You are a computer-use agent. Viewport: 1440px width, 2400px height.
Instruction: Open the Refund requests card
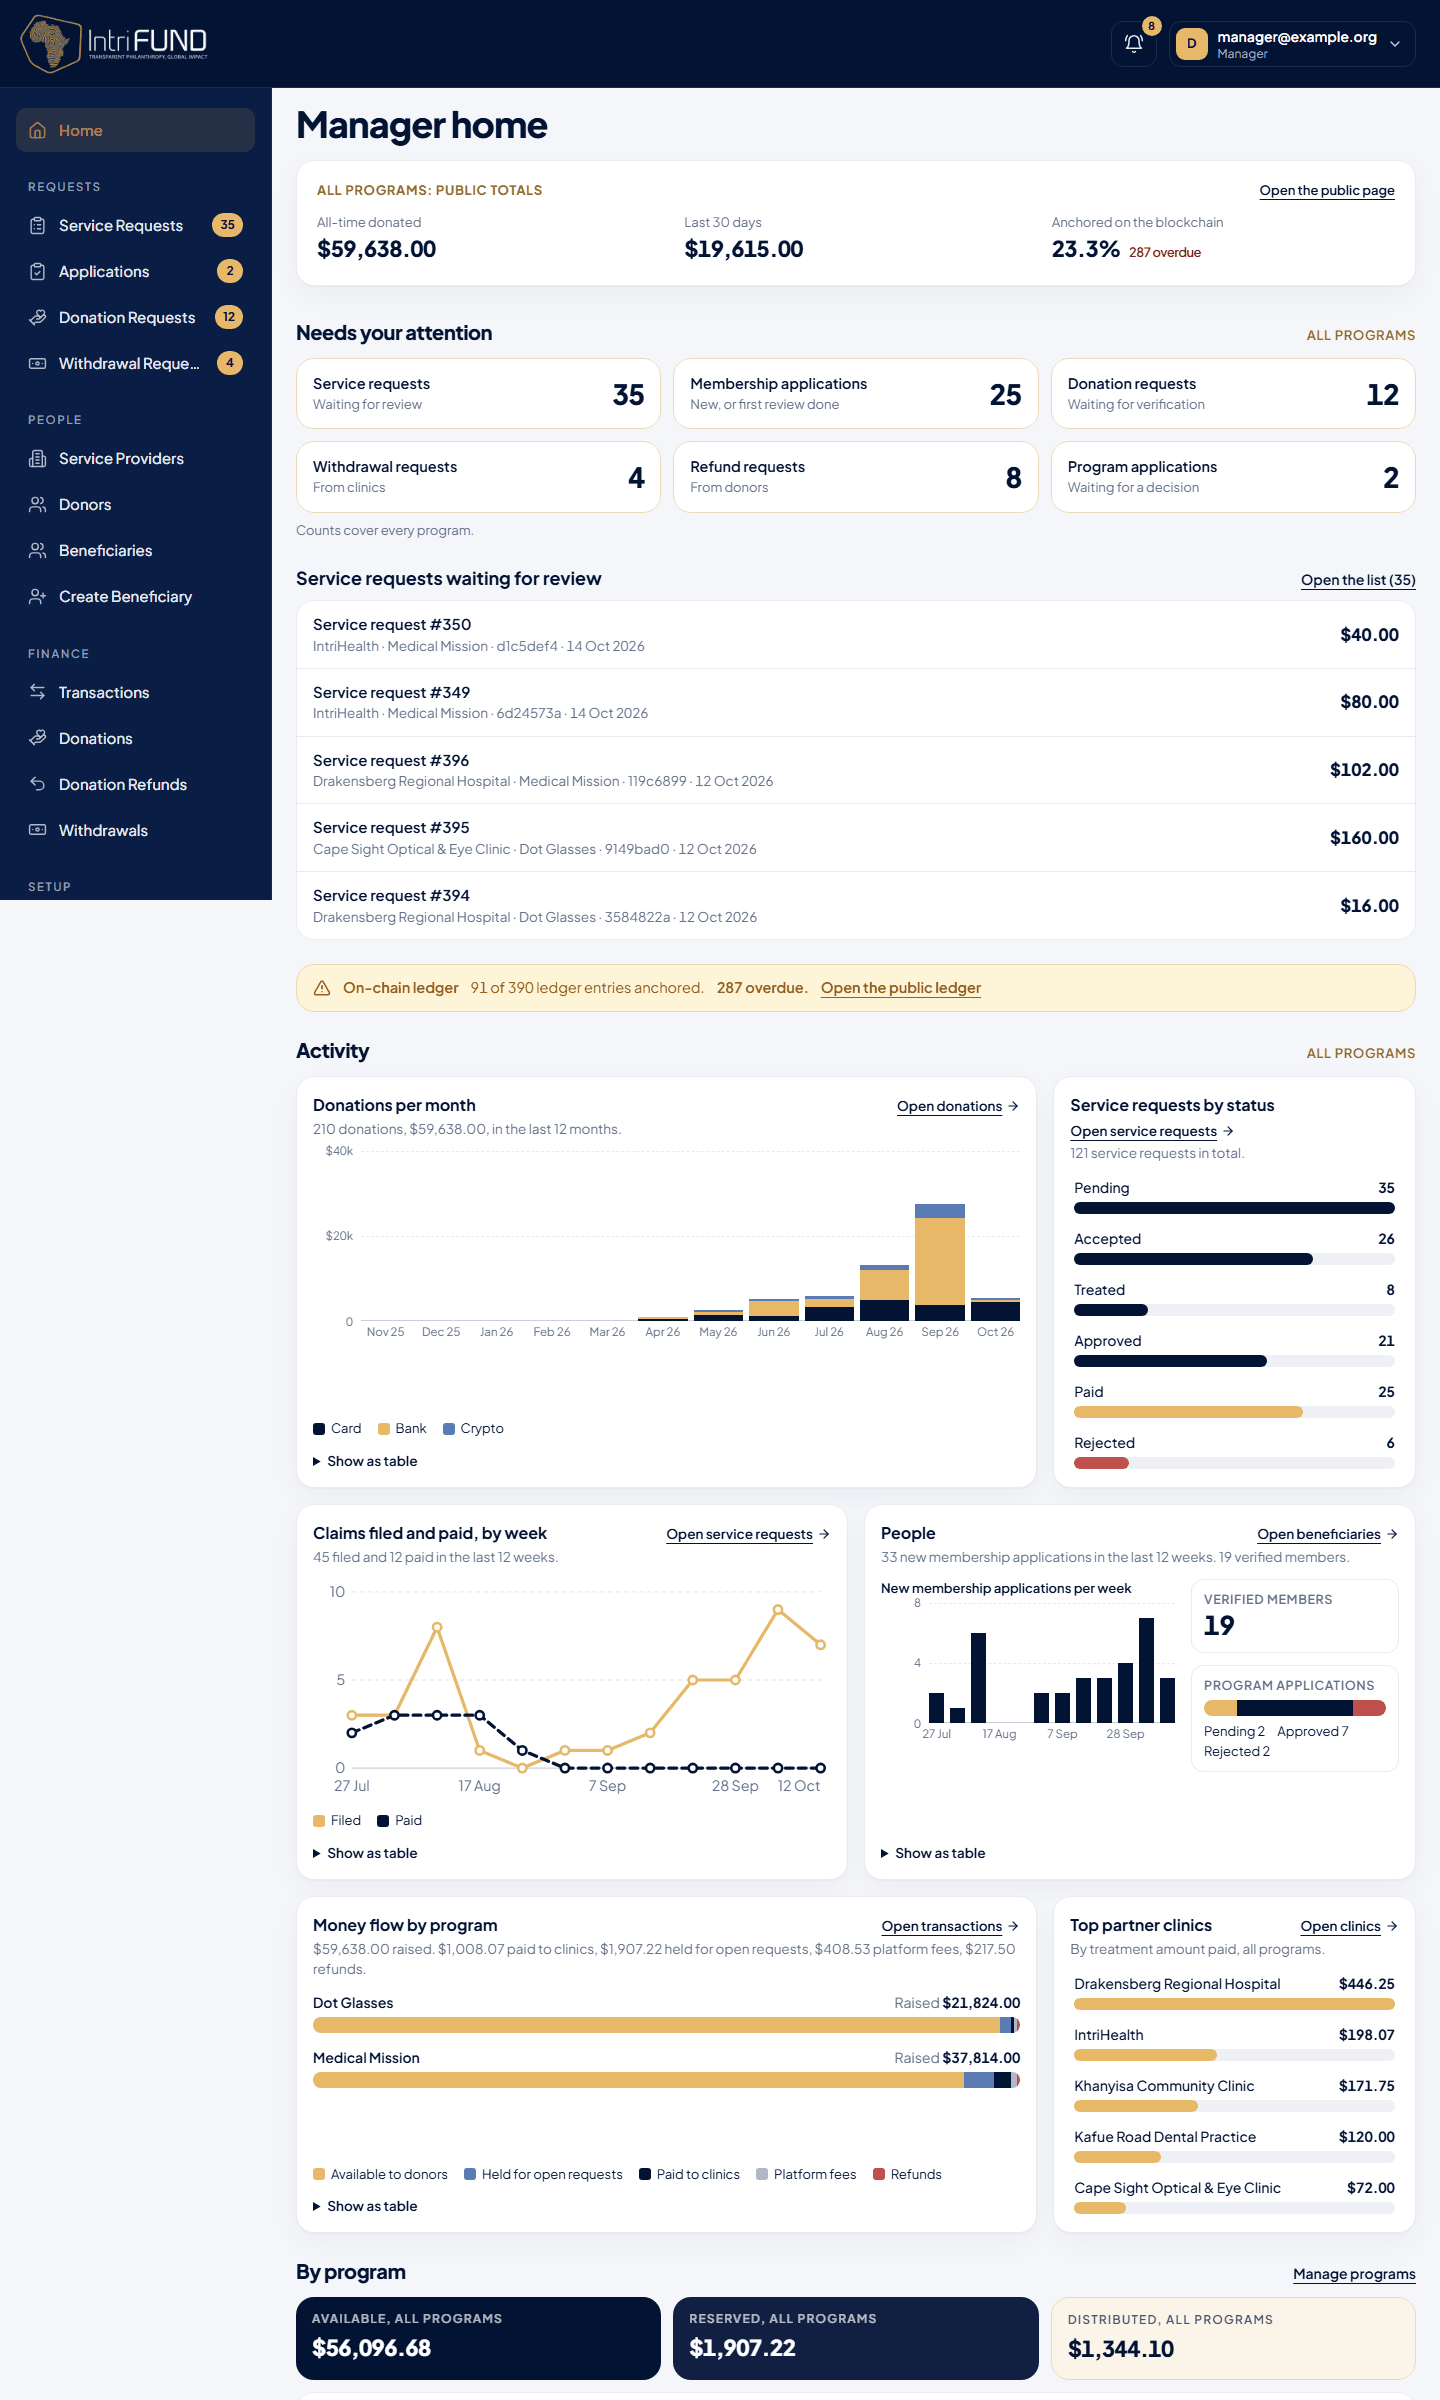pyautogui.click(x=855, y=477)
